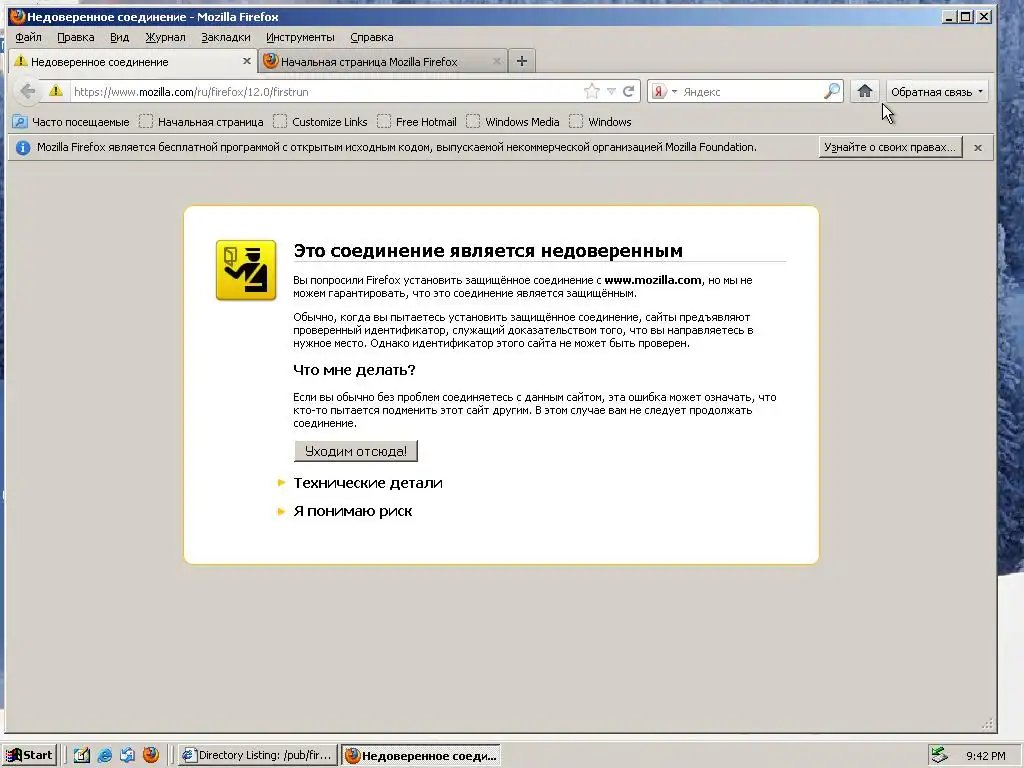Open the Журнал menu

click(165, 37)
